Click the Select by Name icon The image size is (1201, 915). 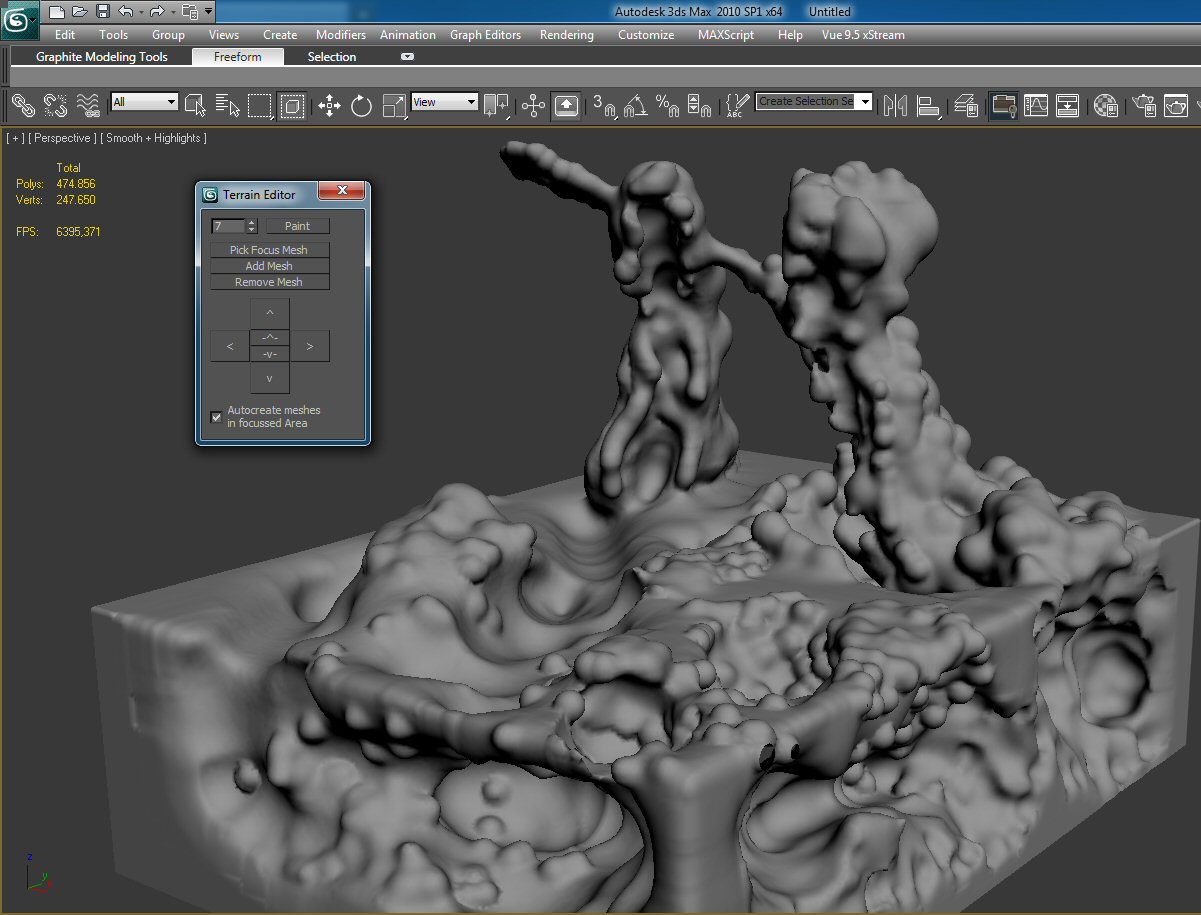227,104
